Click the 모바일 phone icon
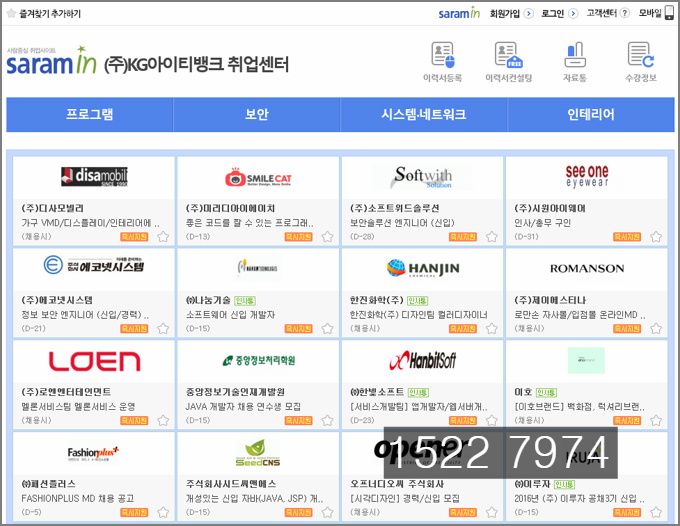 [x=670, y=13]
